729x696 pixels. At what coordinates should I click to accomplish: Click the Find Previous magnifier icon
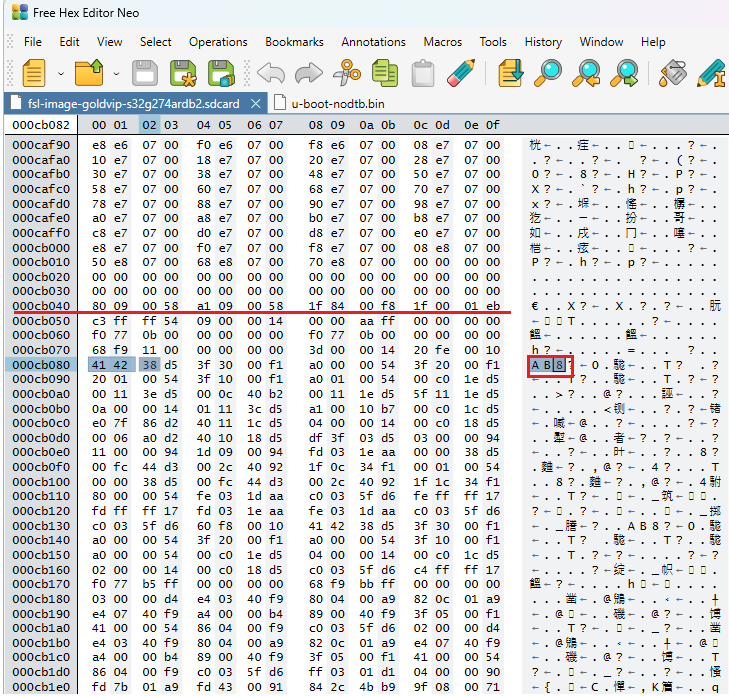click(x=587, y=73)
